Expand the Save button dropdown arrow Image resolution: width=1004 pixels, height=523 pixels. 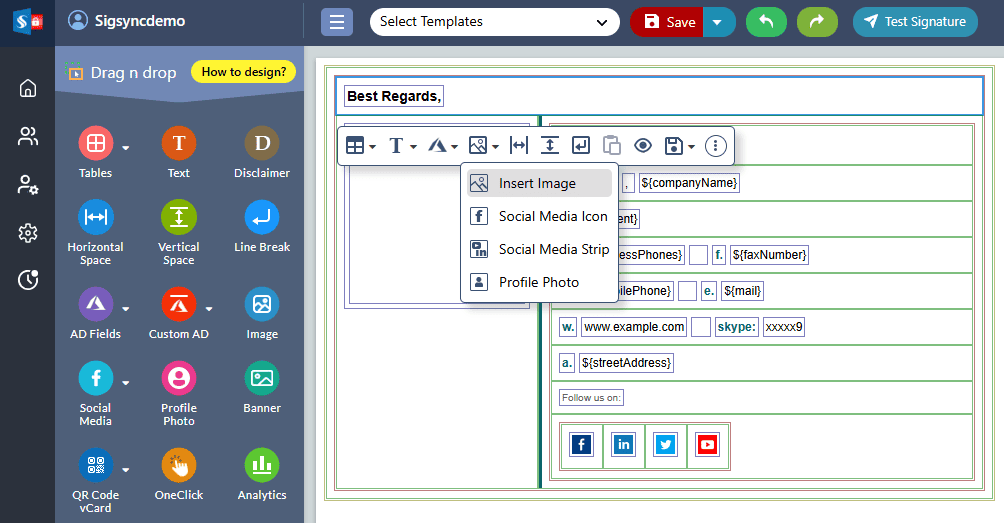(x=719, y=22)
